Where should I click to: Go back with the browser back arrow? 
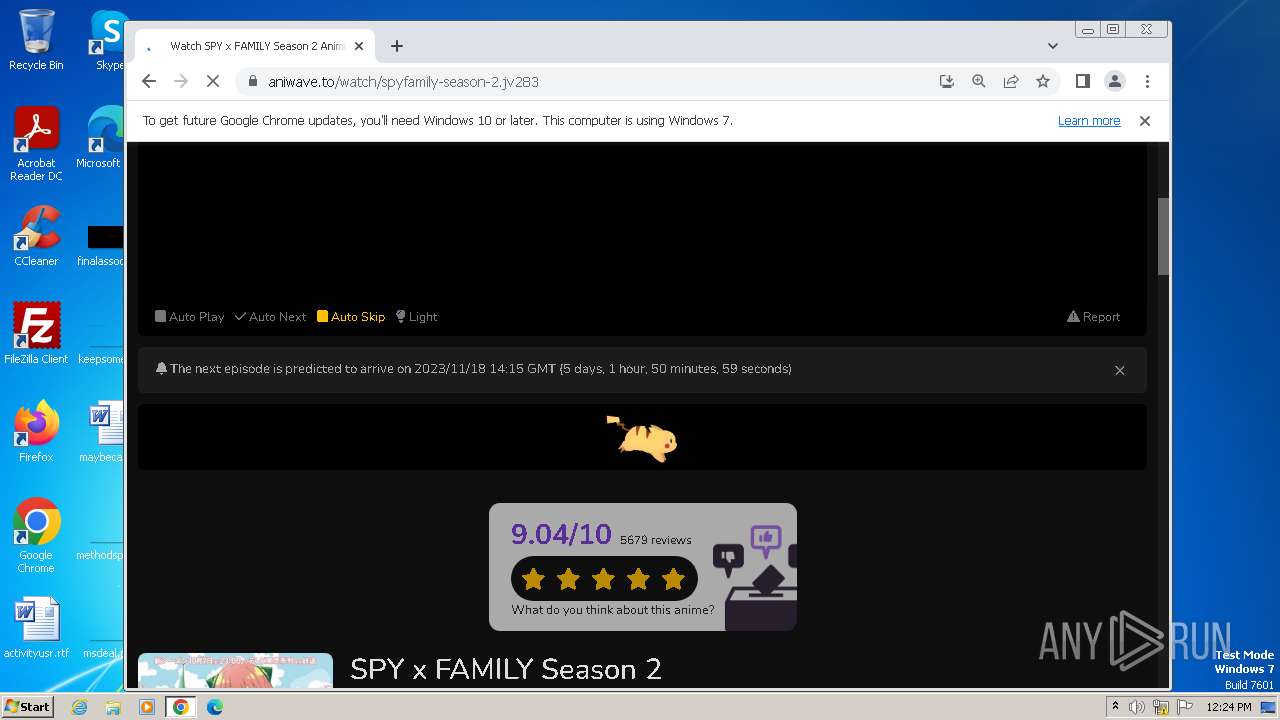point(149,82)
